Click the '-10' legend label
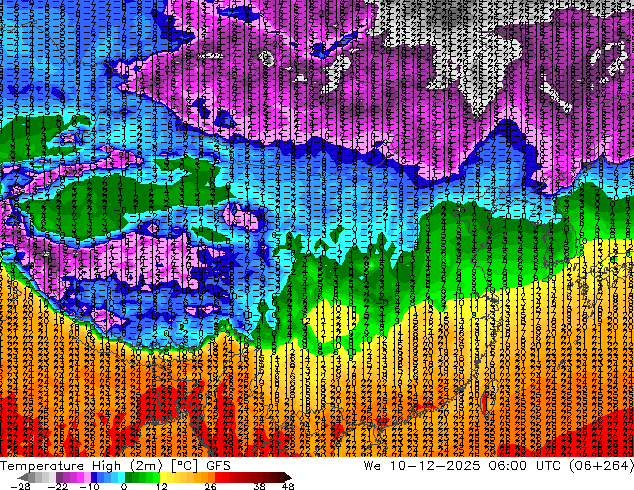The width and height of the screenshot is (634, 490). coord(89,486)
